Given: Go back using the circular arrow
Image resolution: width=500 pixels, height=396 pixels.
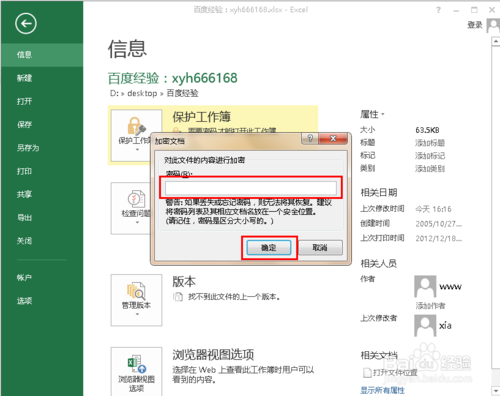Looking at the screenshot, I should pos(26,24).
